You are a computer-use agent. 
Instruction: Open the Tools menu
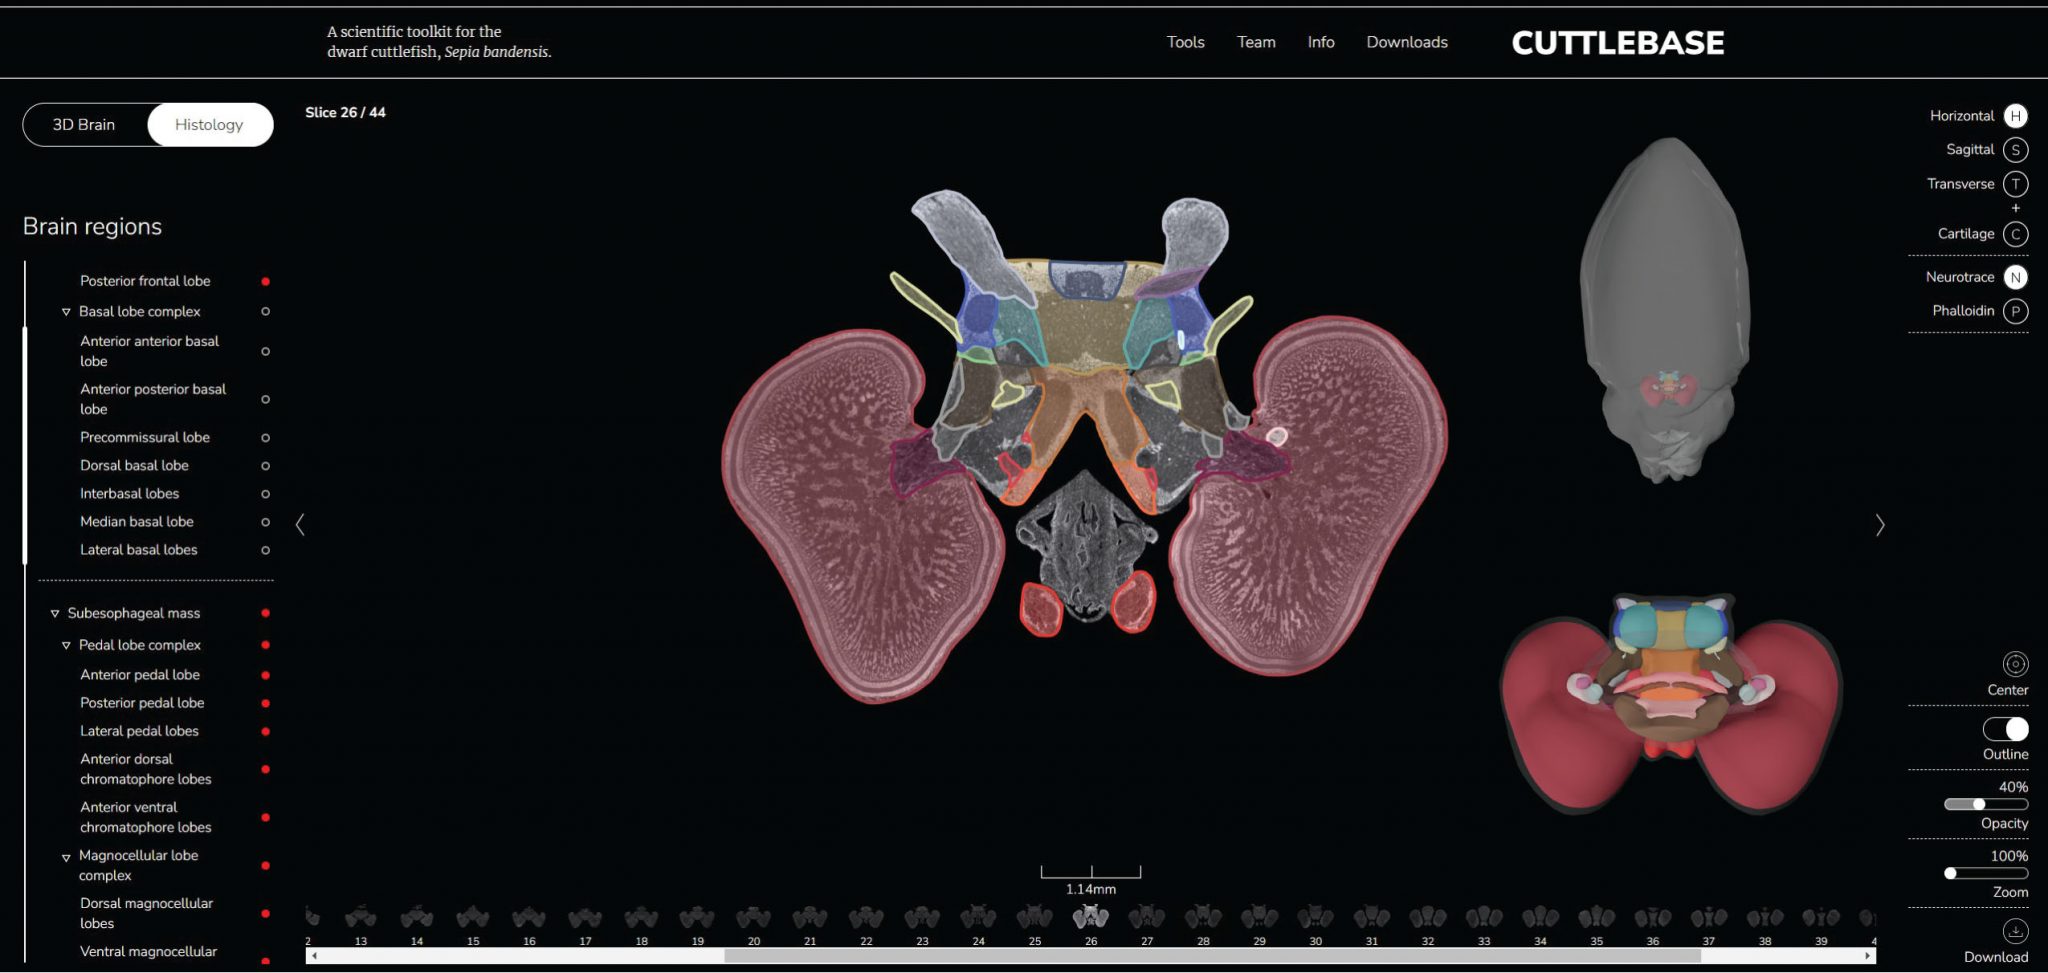[x=1185, y=42]
